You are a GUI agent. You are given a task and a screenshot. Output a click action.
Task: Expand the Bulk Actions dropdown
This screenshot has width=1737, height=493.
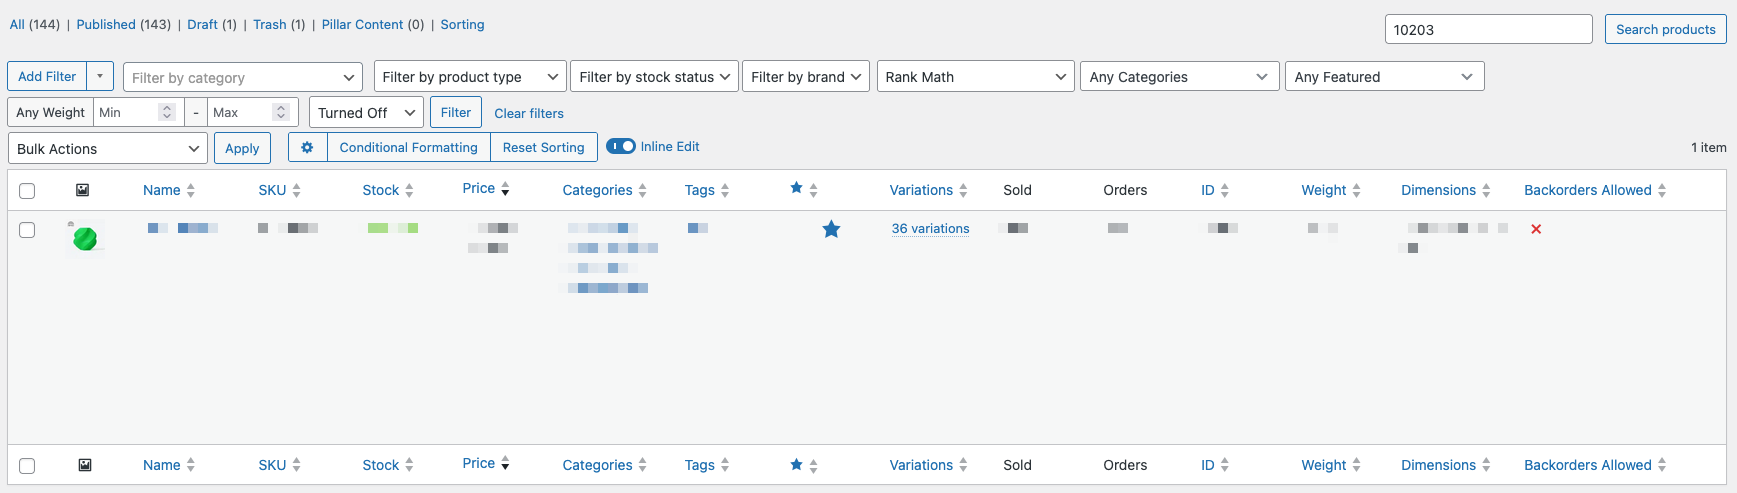tap(108, 149)
